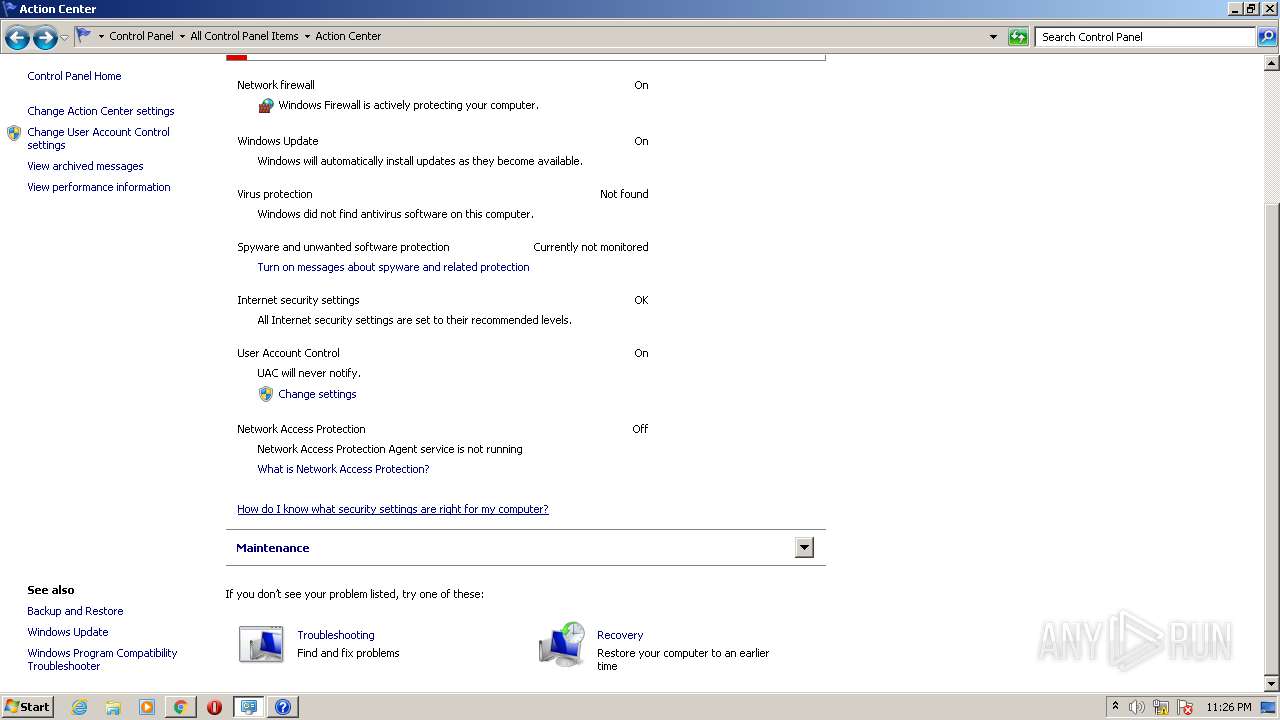Click the Recovery computer icon
Image resolution: width=1280 pixels, height=720 pixels.
[562, 644]
